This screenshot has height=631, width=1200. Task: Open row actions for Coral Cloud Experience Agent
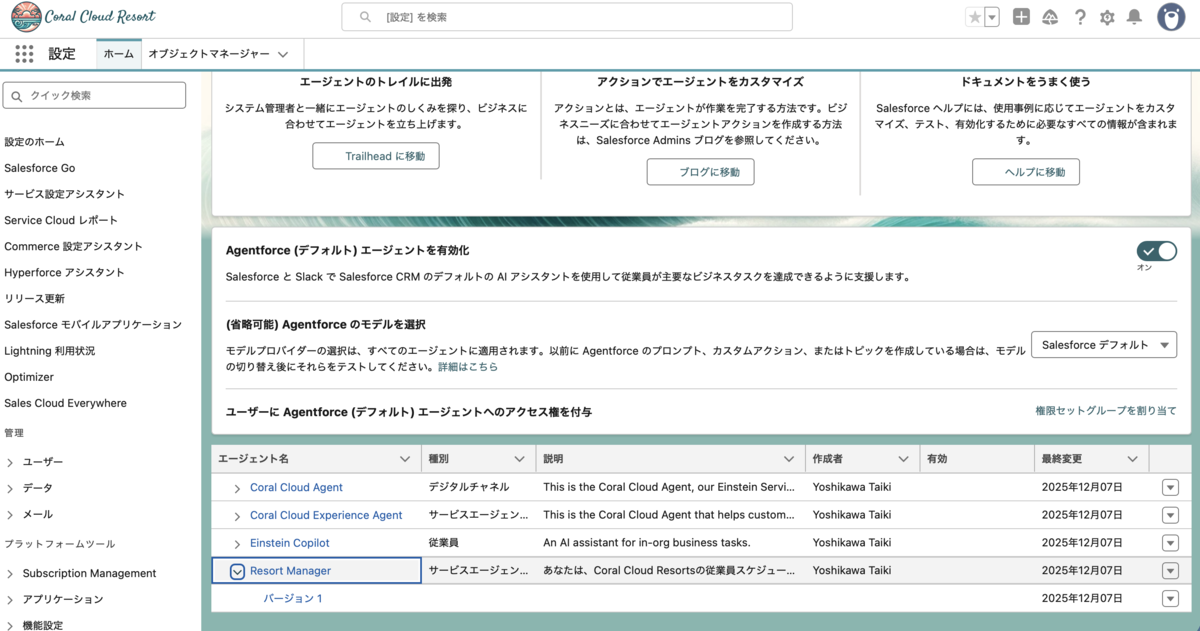pyautogui.click(x=1170, y=515)
